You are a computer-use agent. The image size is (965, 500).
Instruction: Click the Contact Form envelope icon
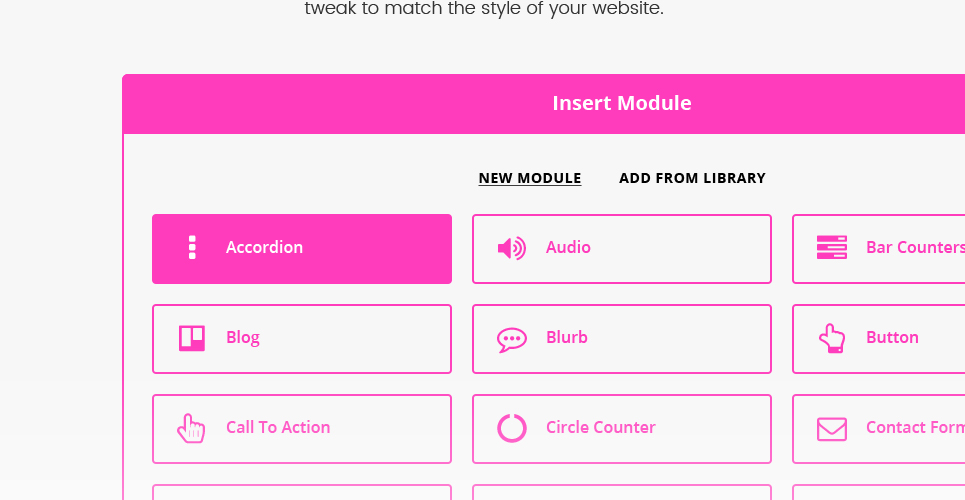pos(832,429)
